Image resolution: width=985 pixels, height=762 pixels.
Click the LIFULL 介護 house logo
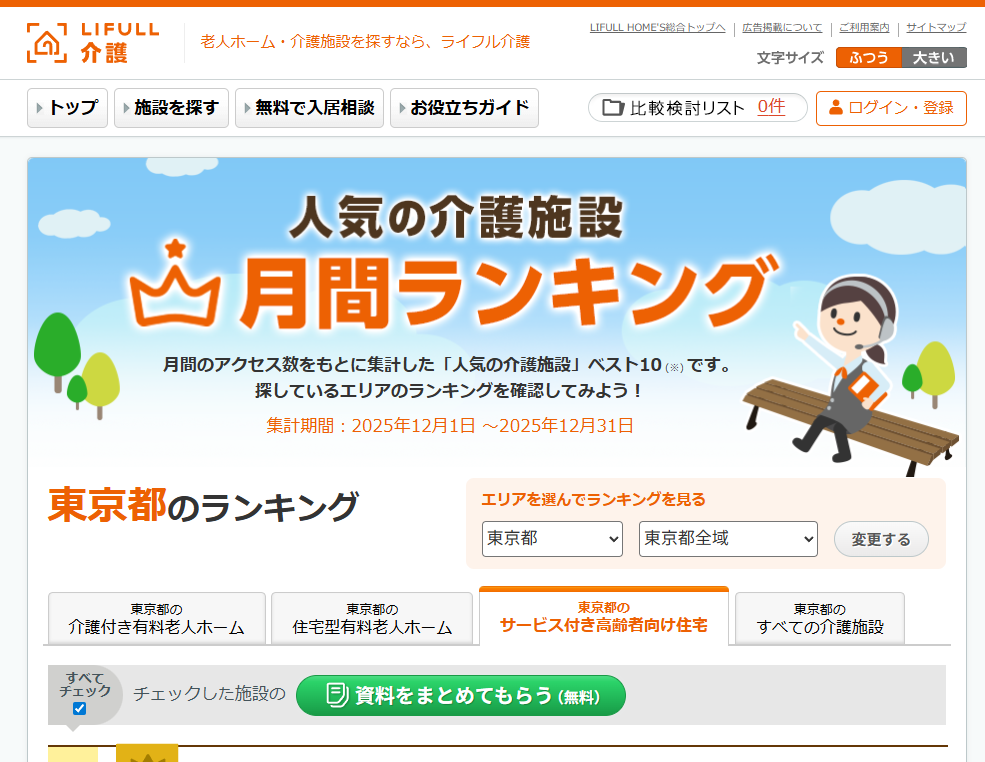(46, 43)
